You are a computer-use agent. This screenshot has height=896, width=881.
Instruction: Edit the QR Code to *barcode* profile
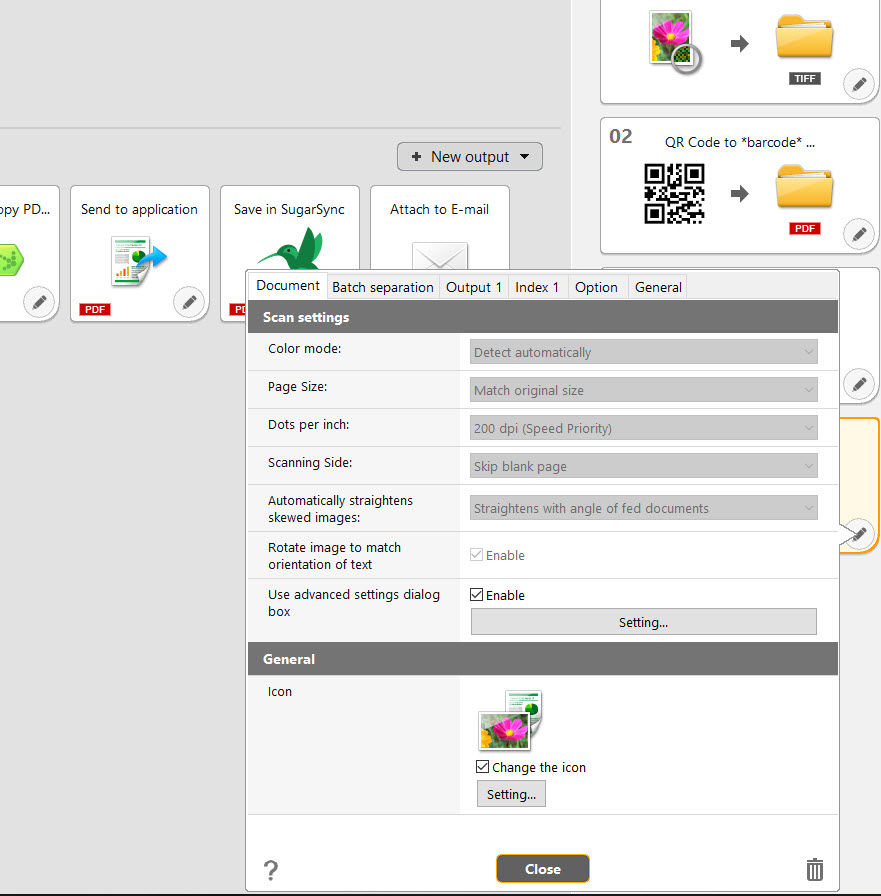coord(859,233)
